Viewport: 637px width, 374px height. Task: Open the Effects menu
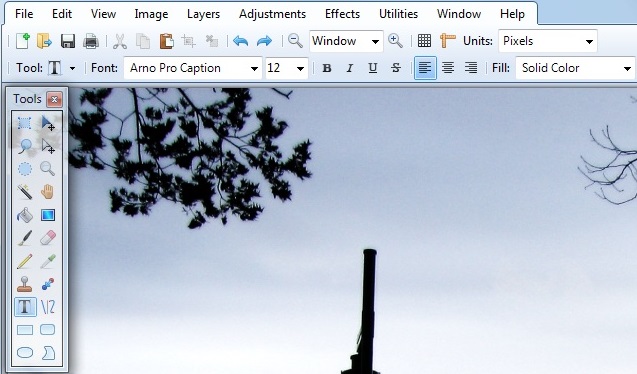[x=342, y=14]
